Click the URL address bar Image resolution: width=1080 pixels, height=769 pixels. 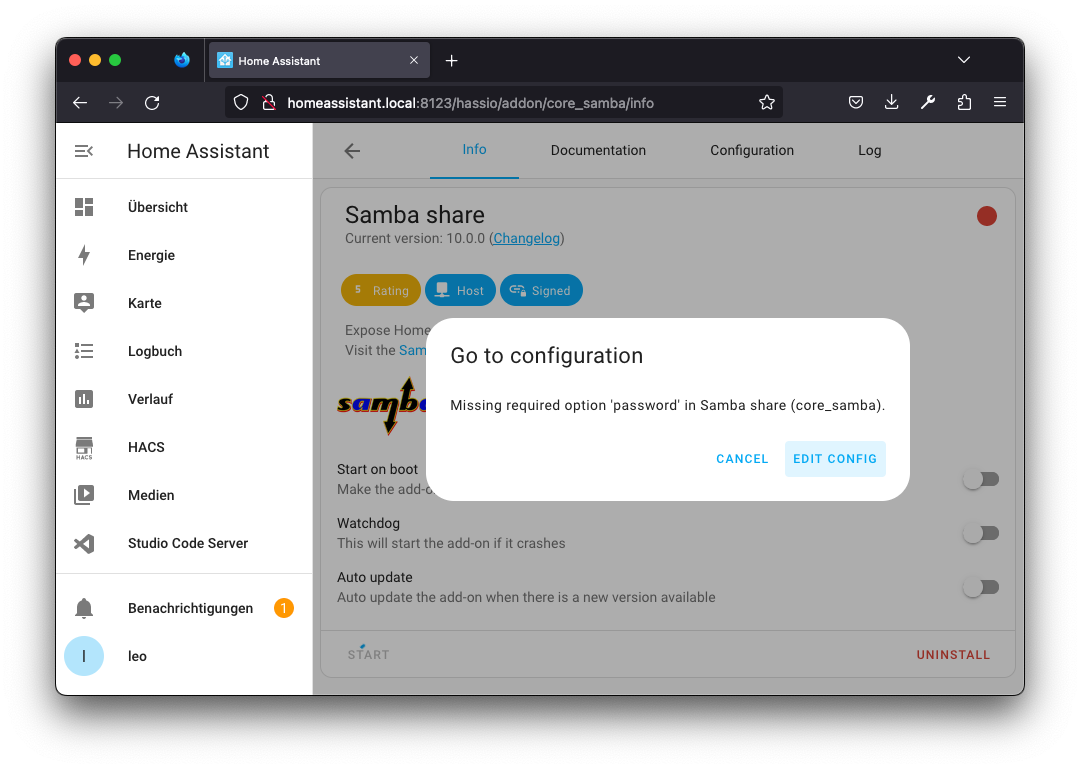[x=503, y=103]
